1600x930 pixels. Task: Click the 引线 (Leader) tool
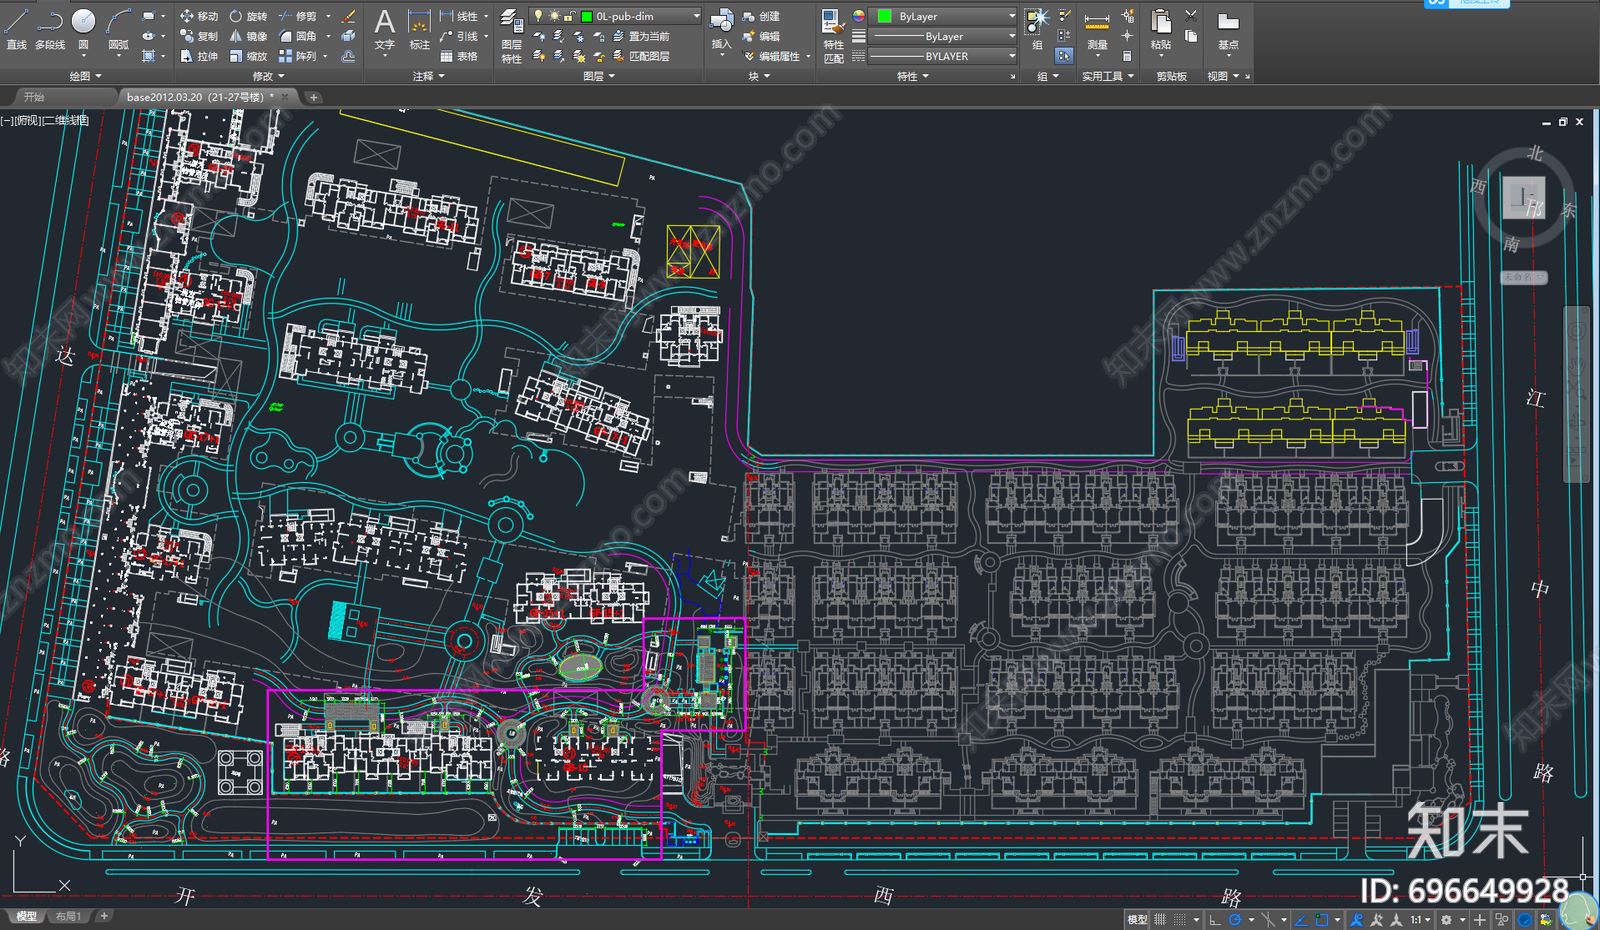tap(458, 36)
